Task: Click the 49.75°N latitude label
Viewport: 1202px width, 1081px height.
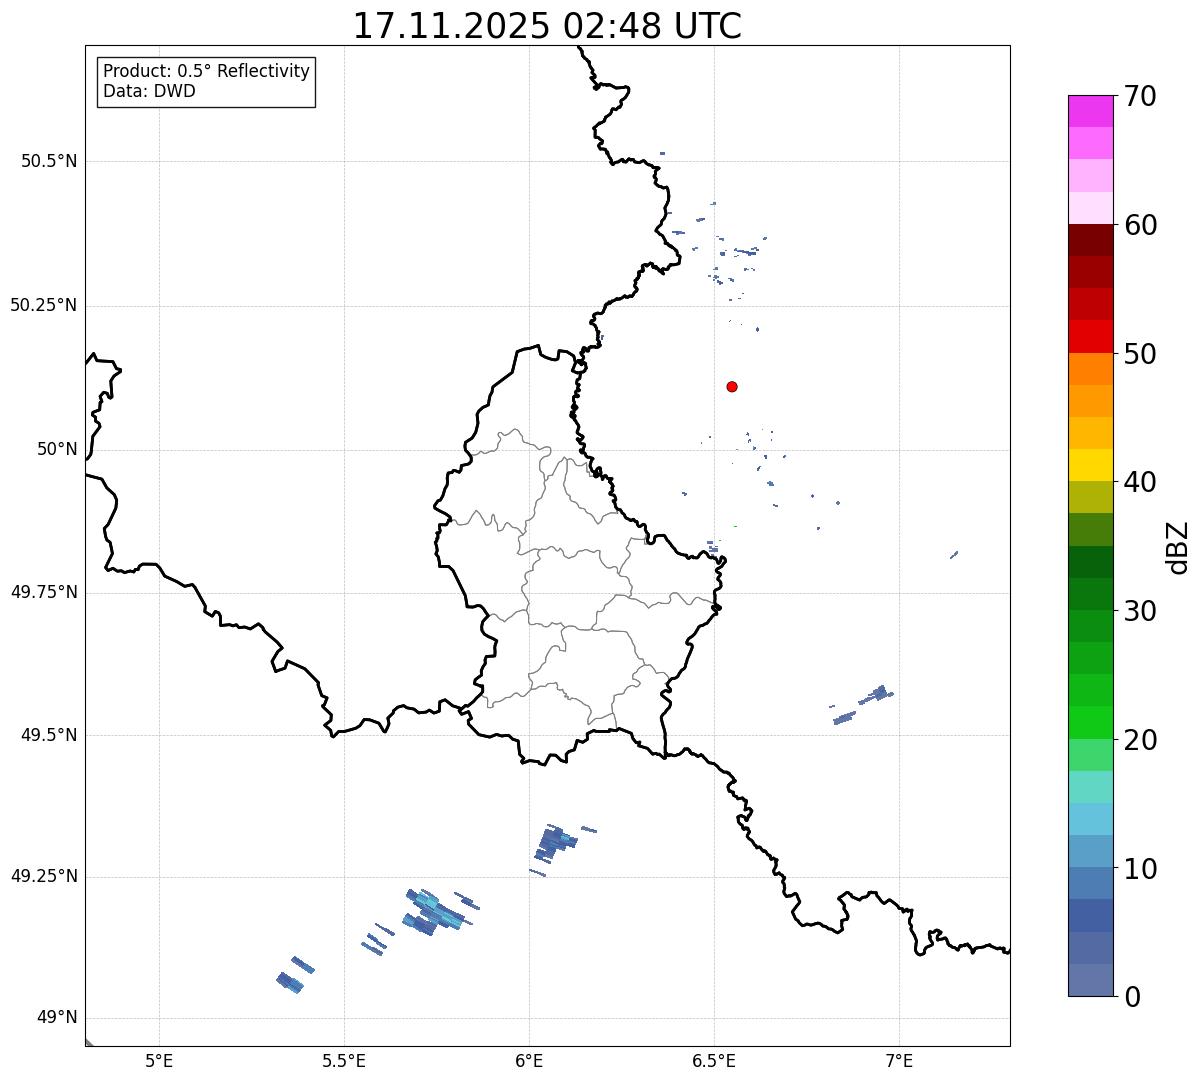Action: tap(44, 592)
